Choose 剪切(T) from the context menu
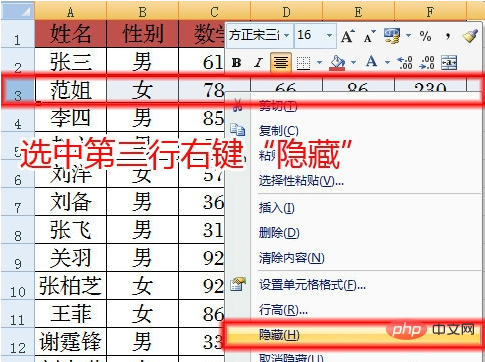Screen dimensions: 485x362 click(278, 106)
